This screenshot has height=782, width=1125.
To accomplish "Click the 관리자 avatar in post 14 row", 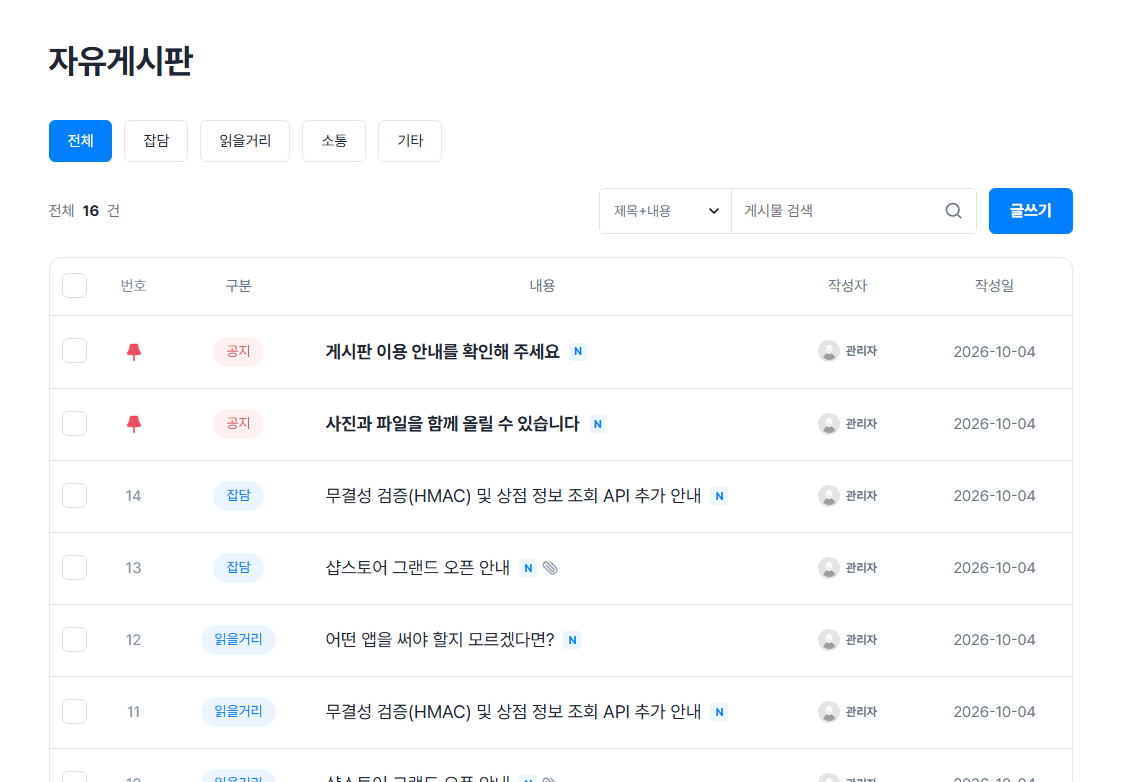I will [829, 496].
